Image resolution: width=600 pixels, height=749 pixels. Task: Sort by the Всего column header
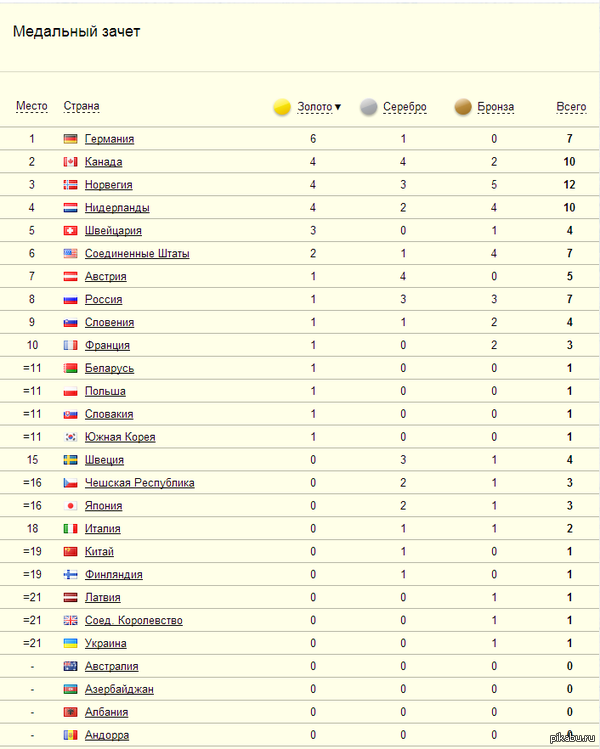point(571,107)
